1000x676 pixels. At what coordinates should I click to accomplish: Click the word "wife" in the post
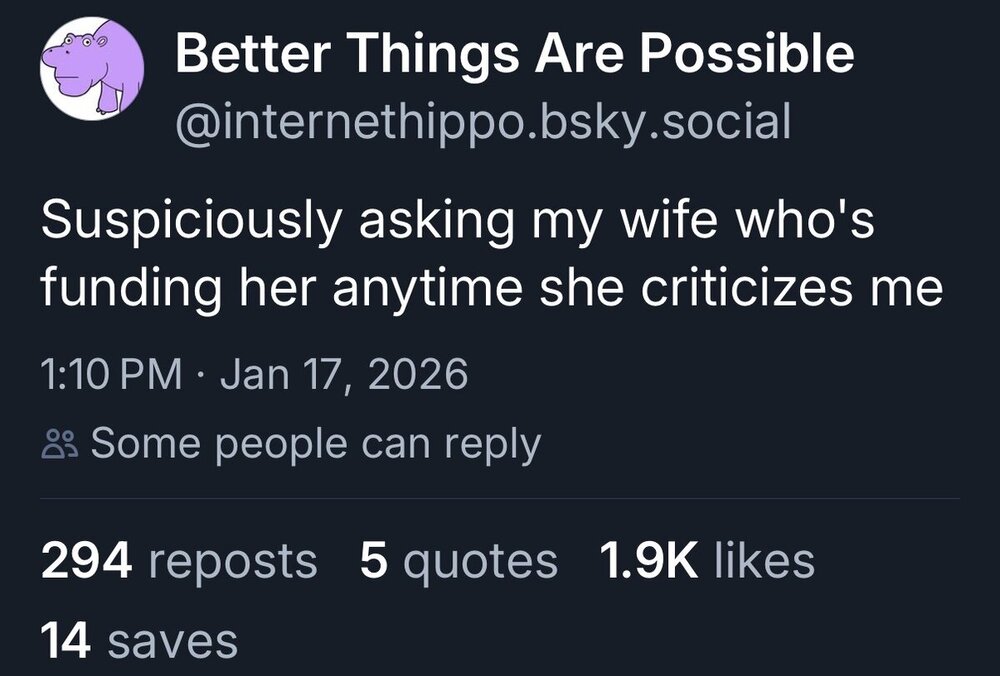pos(650,222)
